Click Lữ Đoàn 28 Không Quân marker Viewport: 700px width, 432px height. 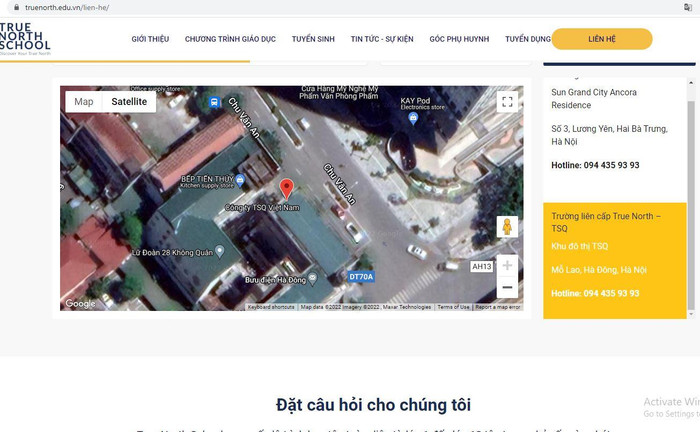click(x=220, y=251)
